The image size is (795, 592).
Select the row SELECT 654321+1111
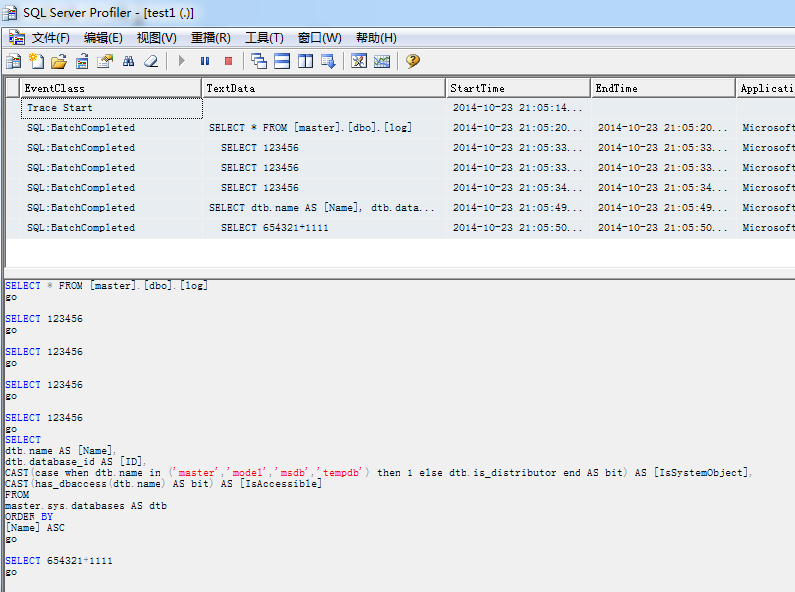point(400,228)
